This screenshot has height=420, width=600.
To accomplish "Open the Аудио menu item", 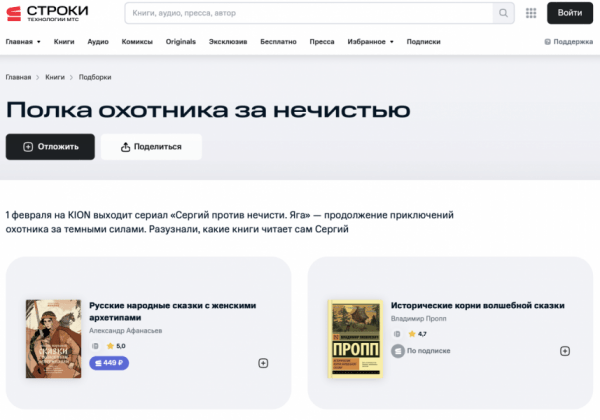I will (x=98, y=42).
